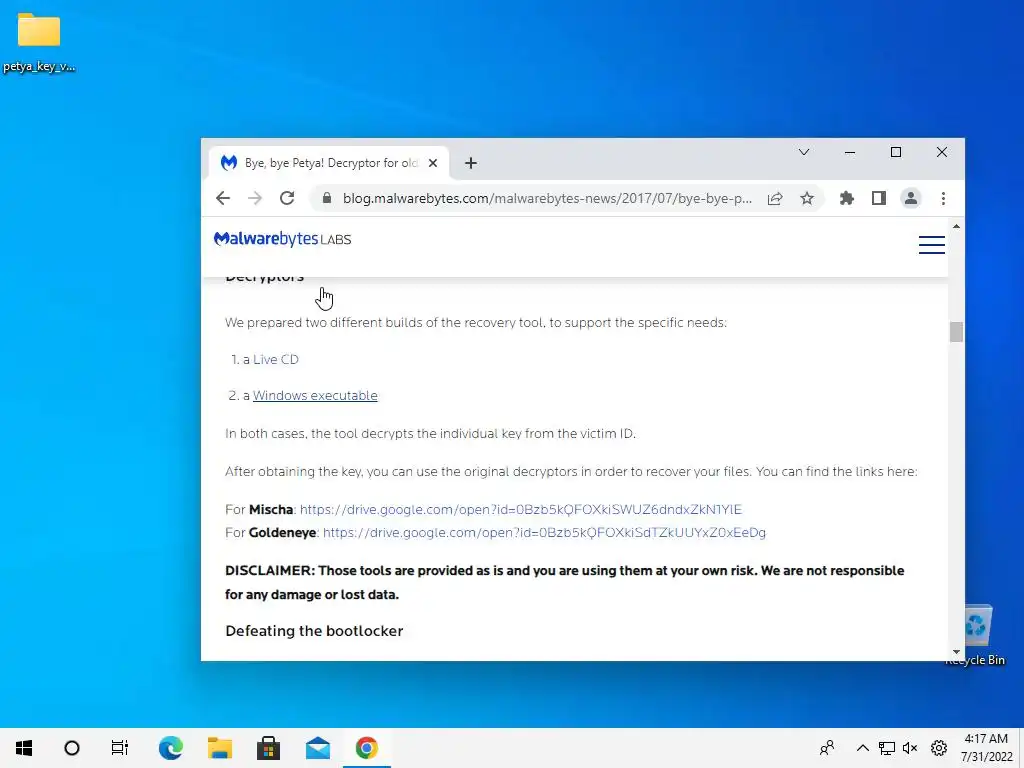Toggle the Chrome side panel
The image size is (1024, 768).
pos(878,198)
